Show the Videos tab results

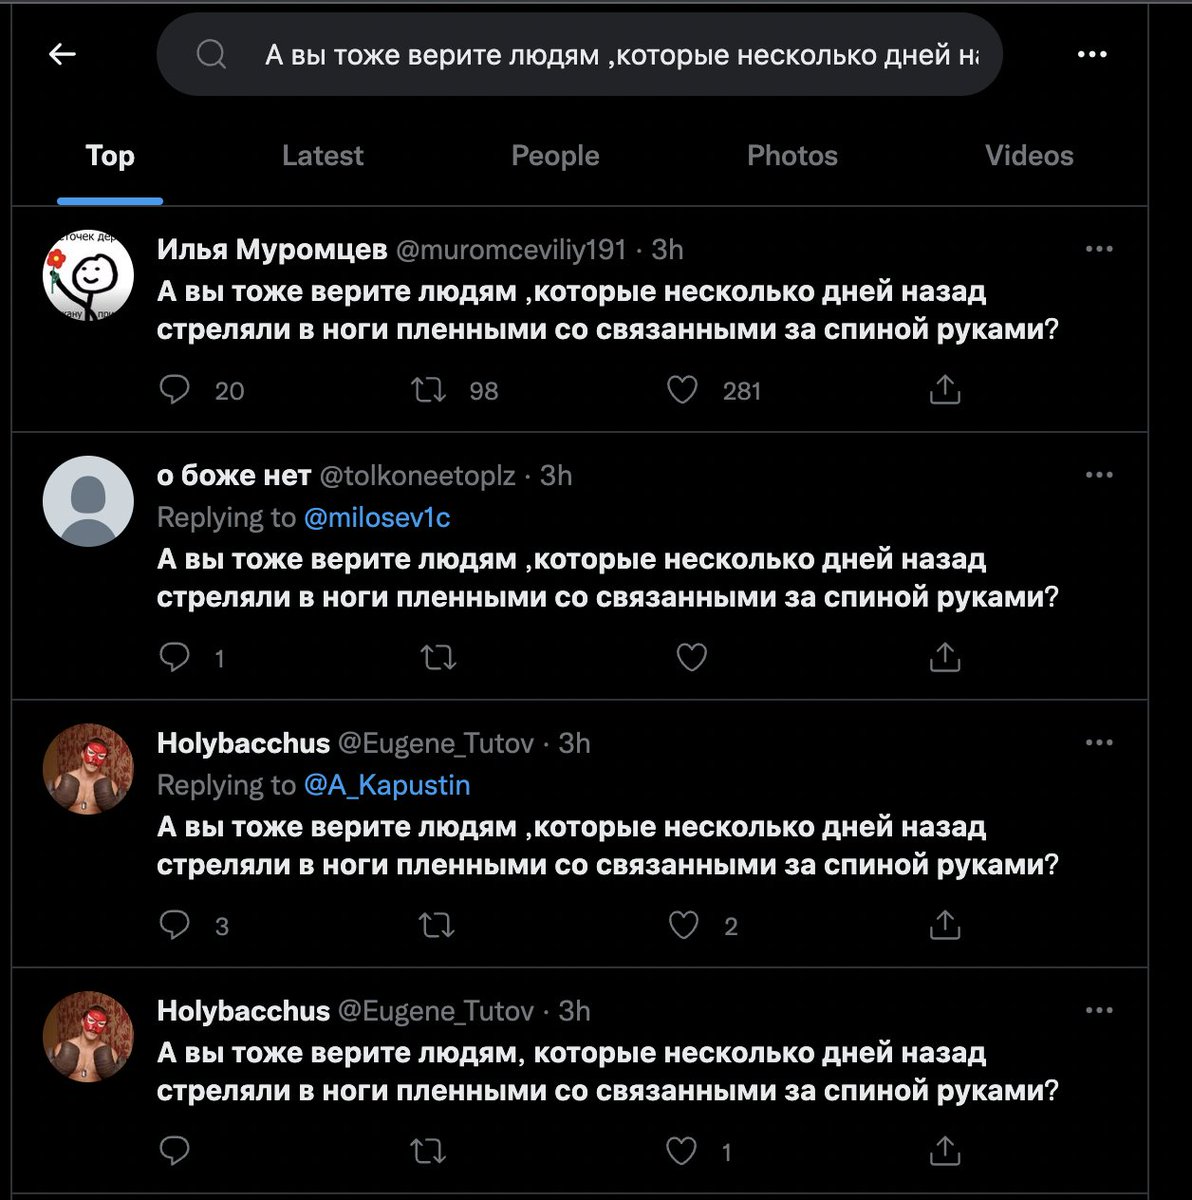(x=1029, y=156)
